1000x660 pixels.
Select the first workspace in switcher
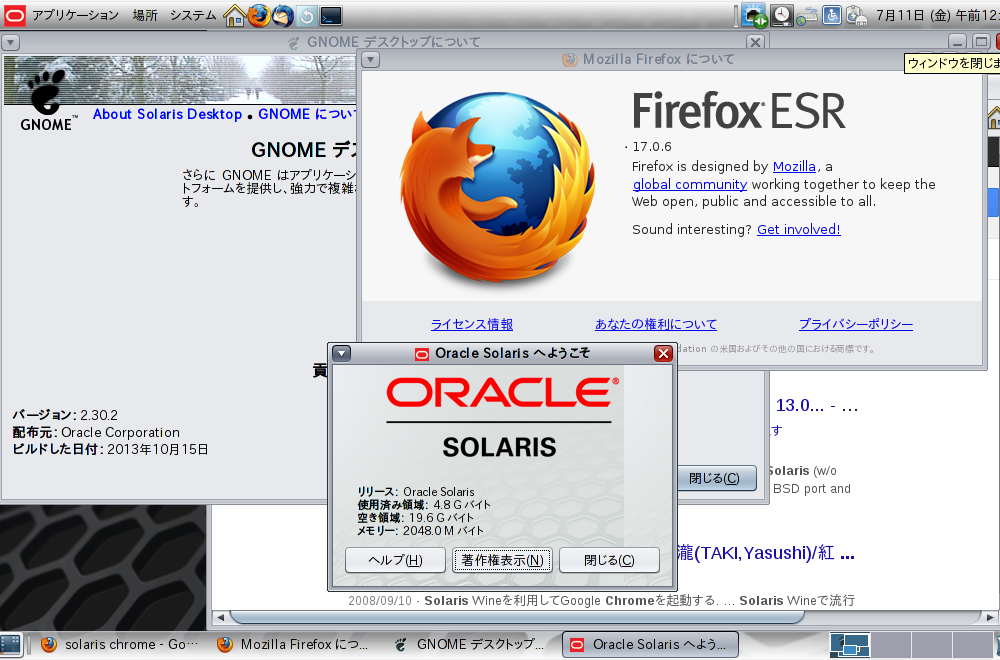[849, 645]
